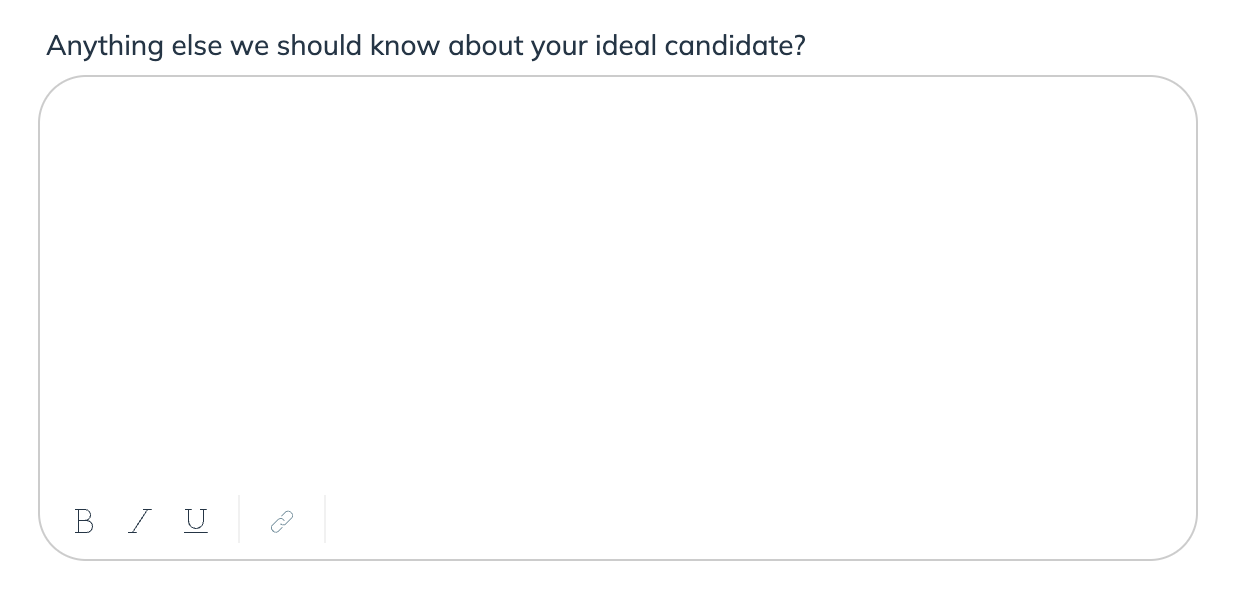
Task: Open the add link dialog from the toolbar
Action: [x=282, y=521]
